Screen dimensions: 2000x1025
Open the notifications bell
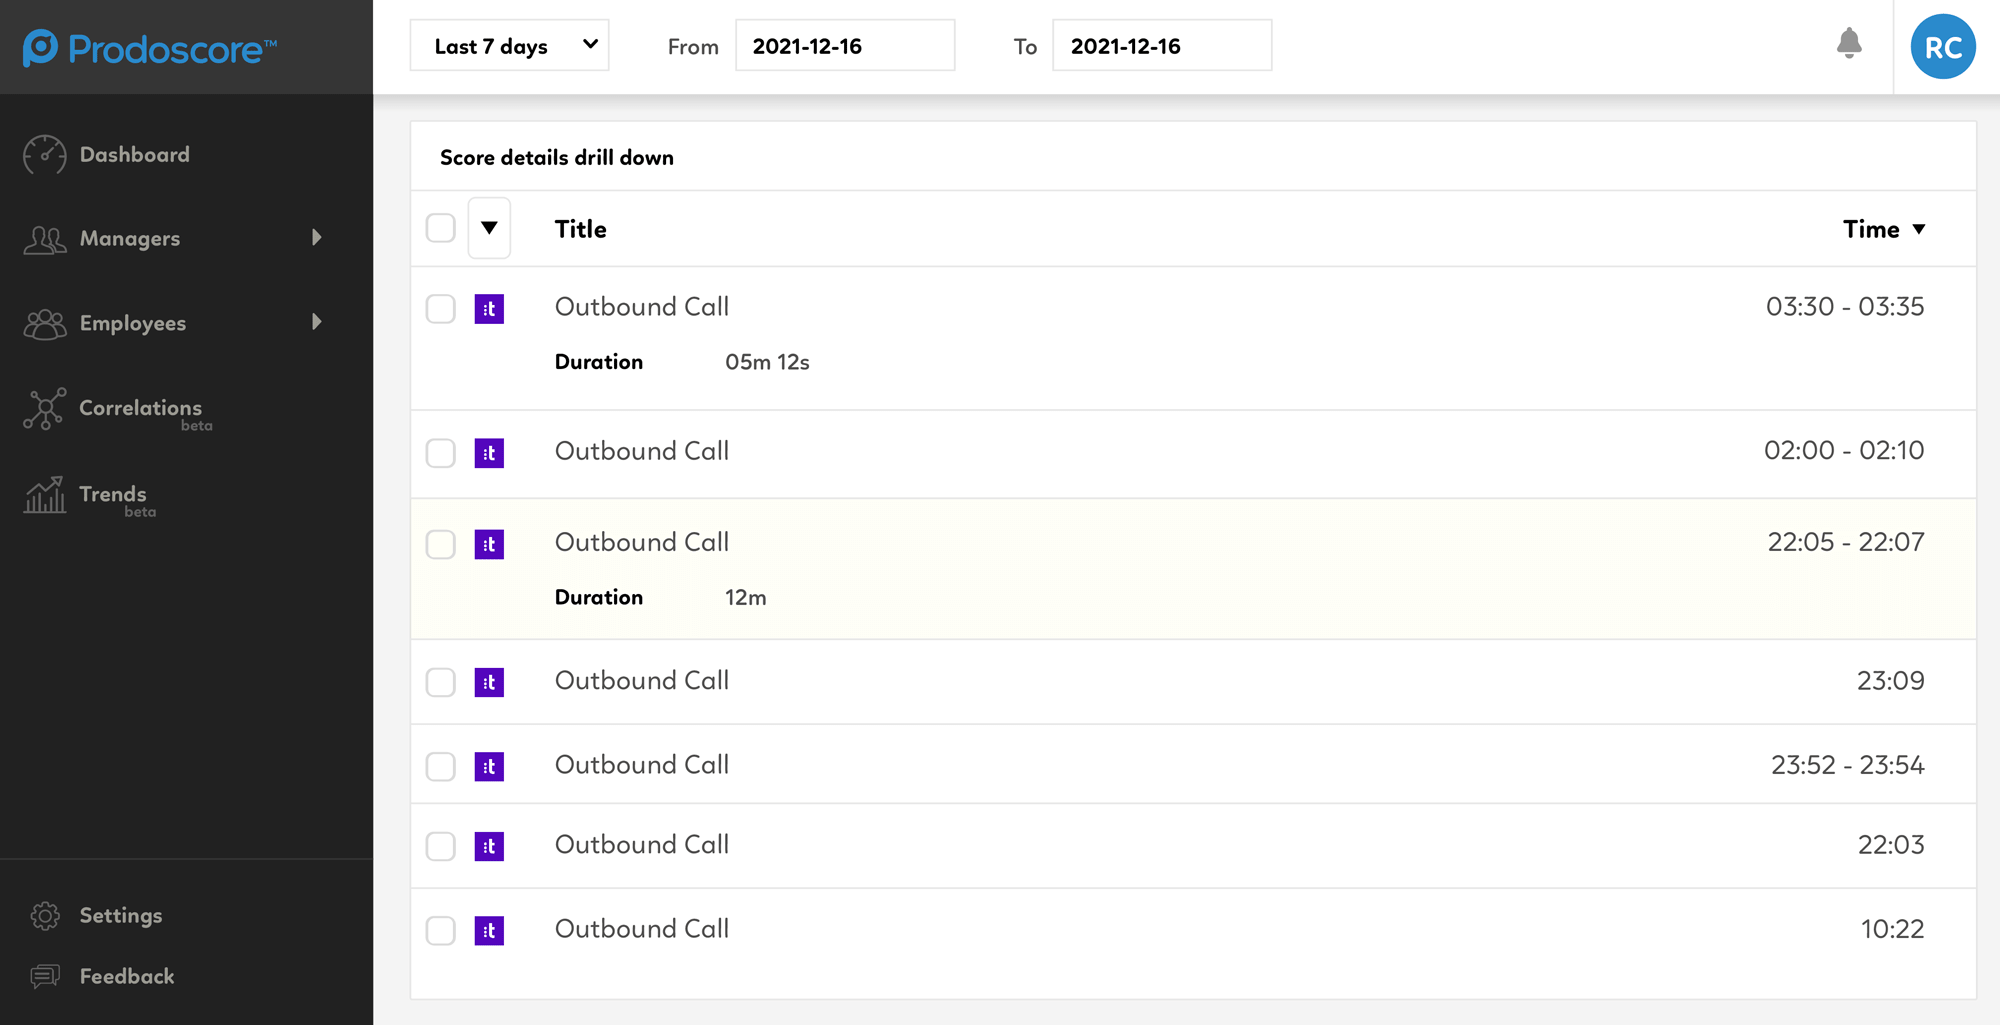click(1849, 44)
